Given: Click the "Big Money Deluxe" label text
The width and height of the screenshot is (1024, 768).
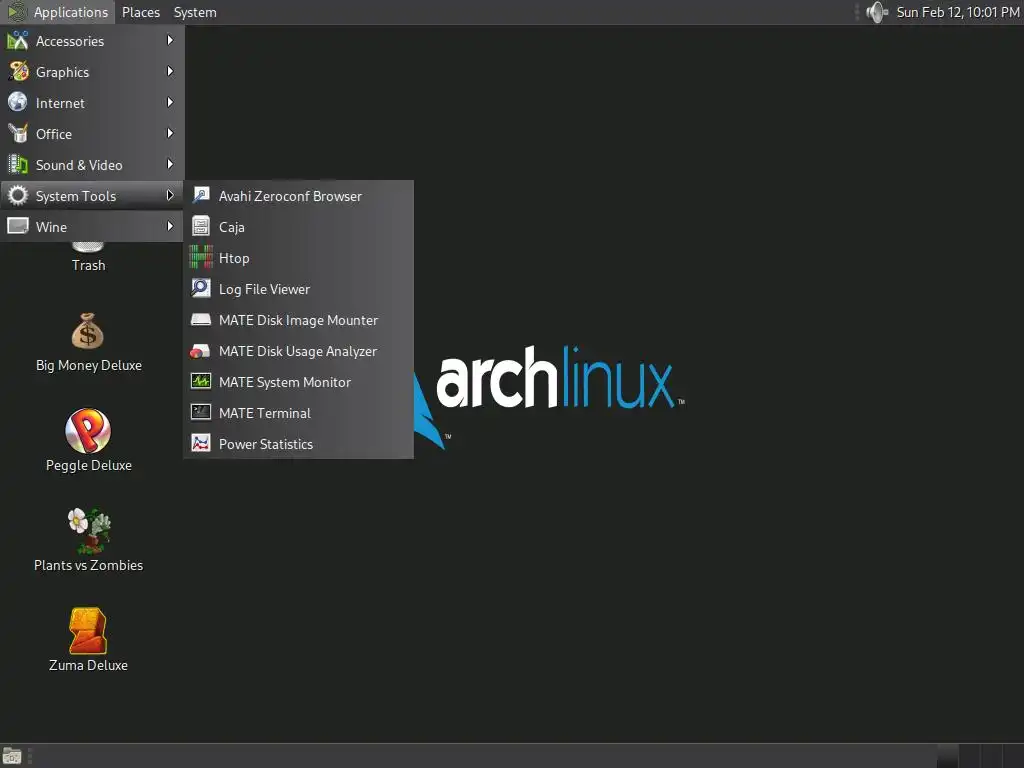Looking at the screenshot, I should (x=89, y=365).
